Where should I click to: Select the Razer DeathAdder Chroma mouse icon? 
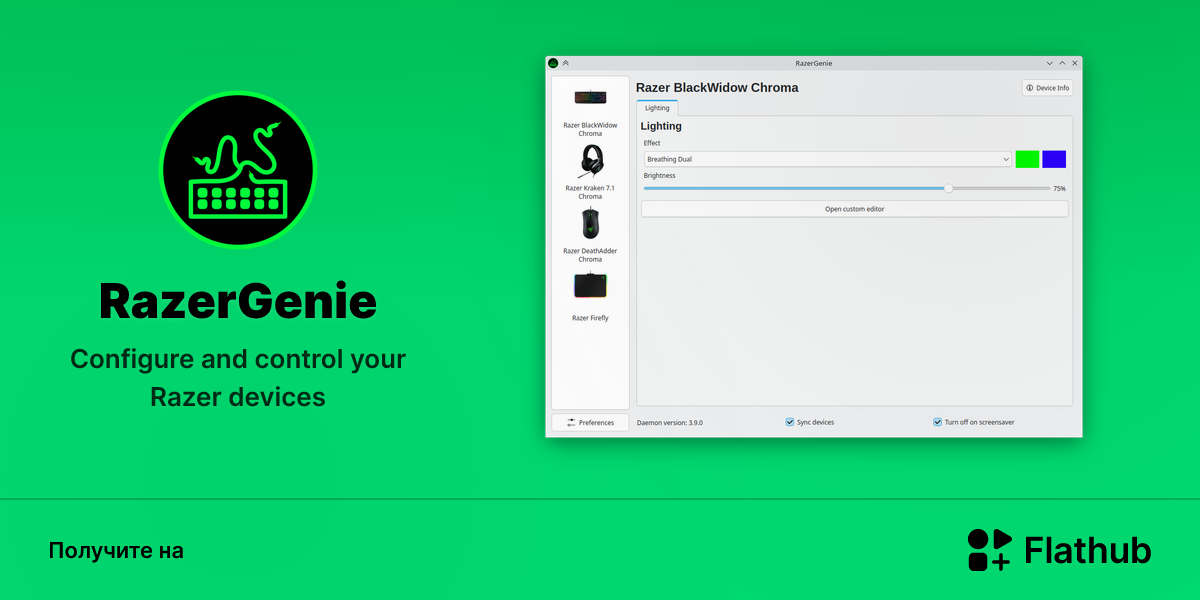pos(590,223)
